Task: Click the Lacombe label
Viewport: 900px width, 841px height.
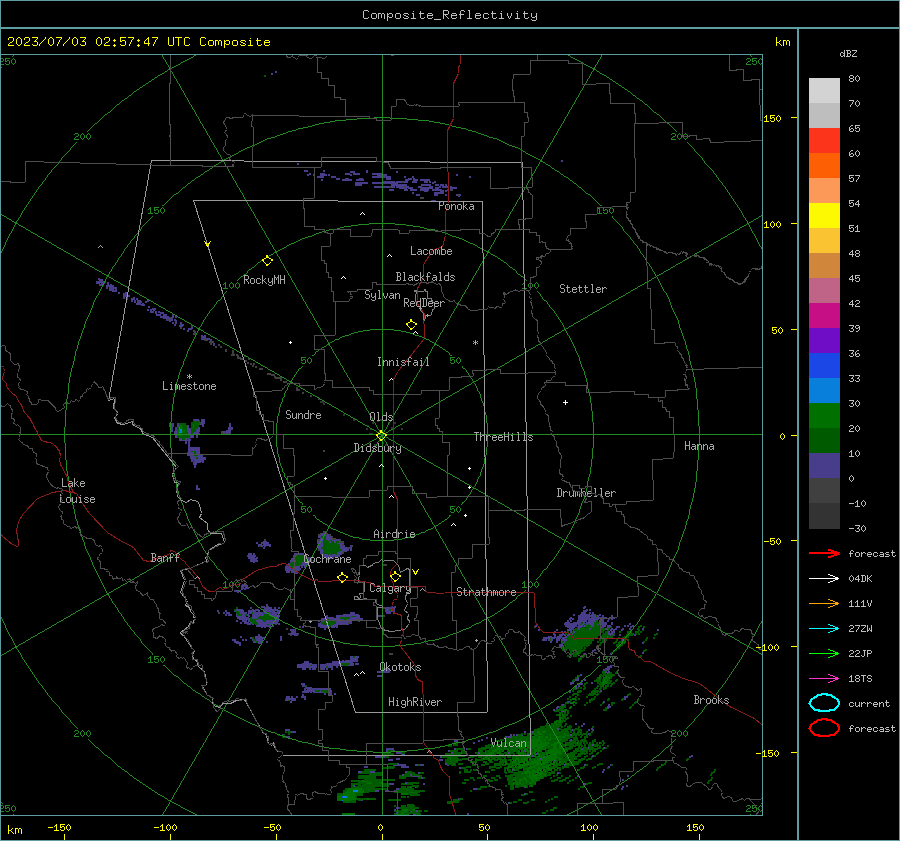Action: point(431,251)
